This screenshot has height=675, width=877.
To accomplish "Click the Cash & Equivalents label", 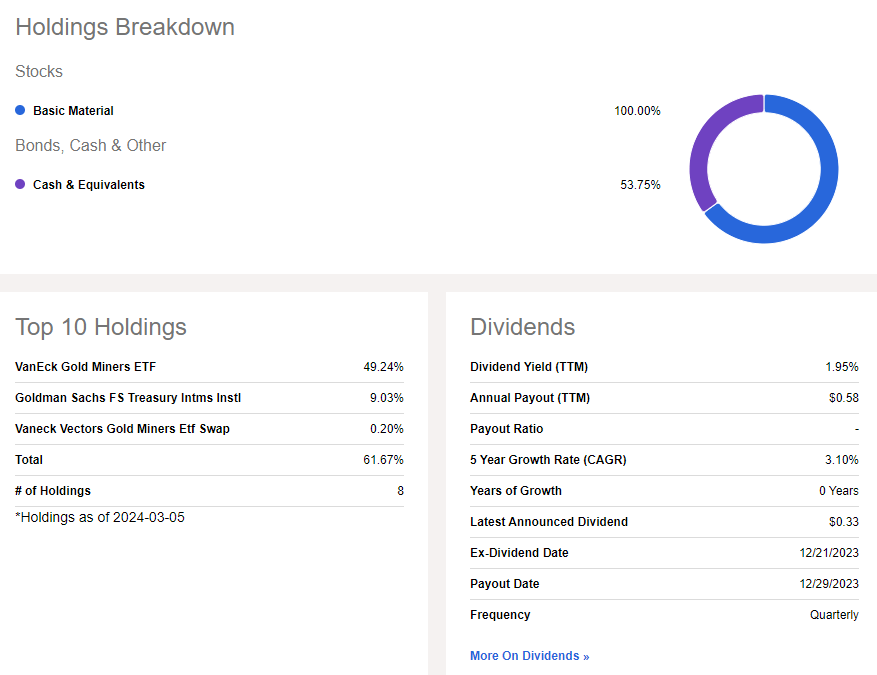I will pos(89,185).
